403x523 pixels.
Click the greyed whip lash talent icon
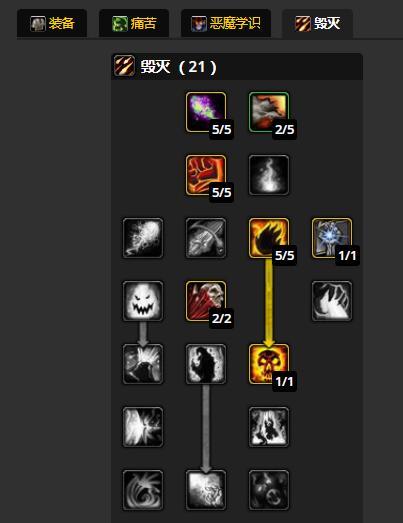[206, 238]
